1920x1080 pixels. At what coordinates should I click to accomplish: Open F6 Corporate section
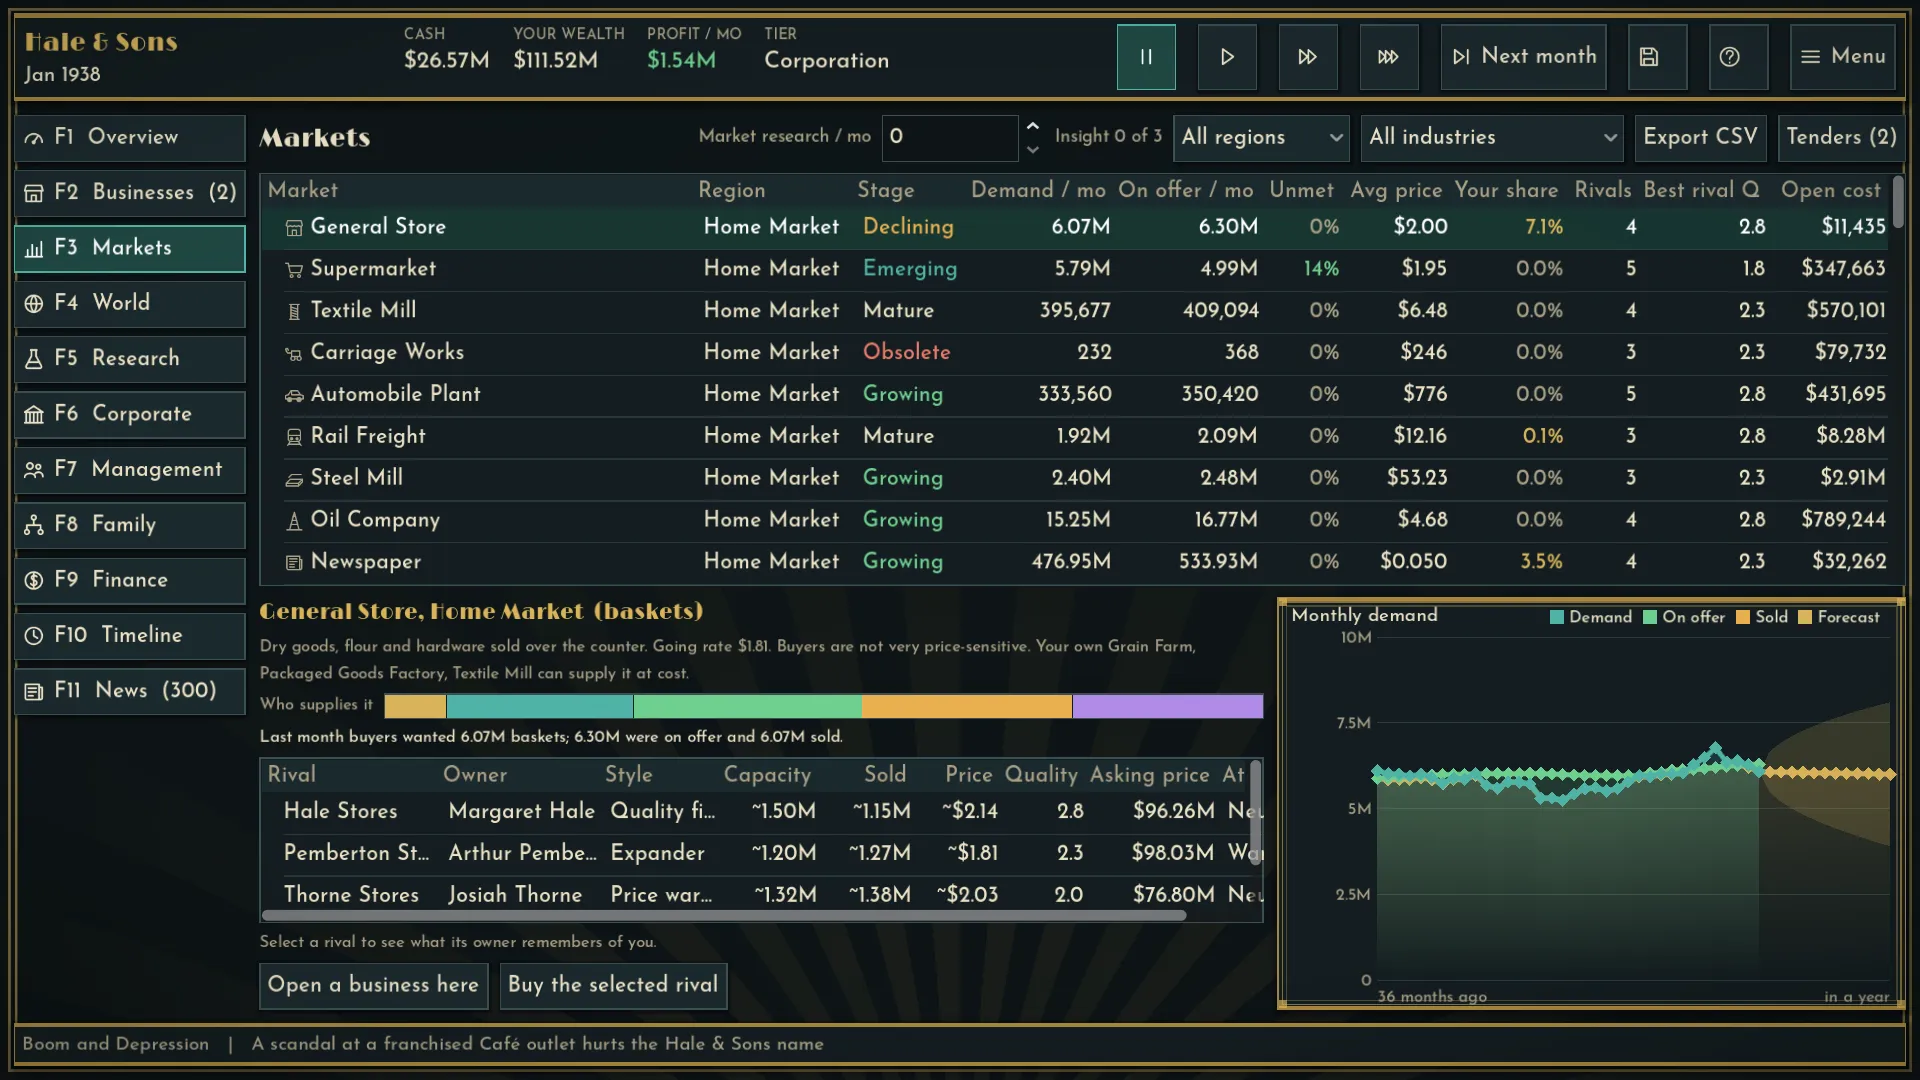pyautogui.click(x=130, y=415)
